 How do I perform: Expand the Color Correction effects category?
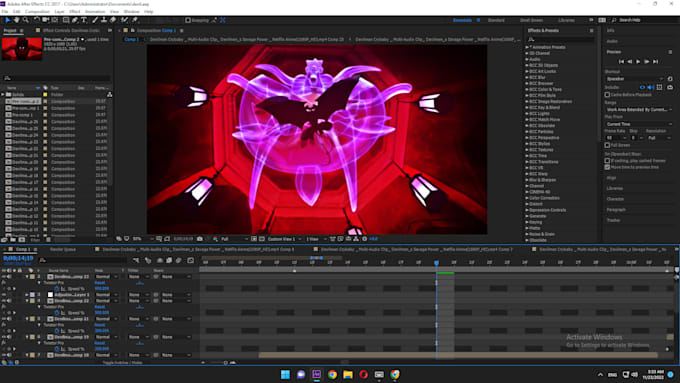[x=527, y=198]
